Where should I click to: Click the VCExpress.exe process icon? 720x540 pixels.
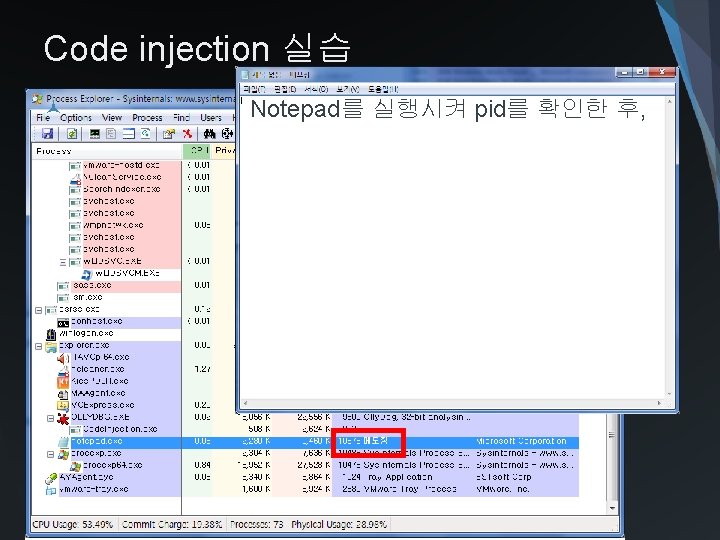pos(63,406)
